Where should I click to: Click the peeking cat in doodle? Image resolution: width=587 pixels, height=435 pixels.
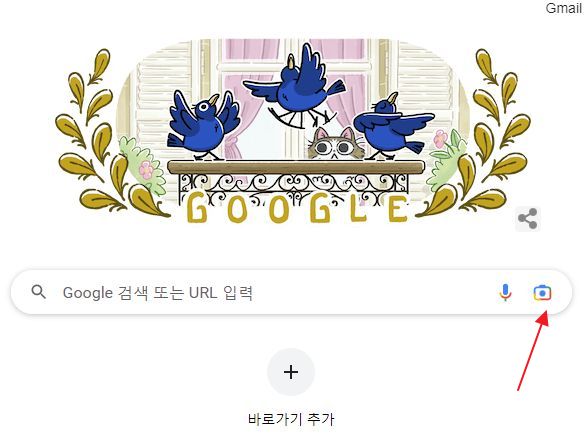(x=336, y=144)
